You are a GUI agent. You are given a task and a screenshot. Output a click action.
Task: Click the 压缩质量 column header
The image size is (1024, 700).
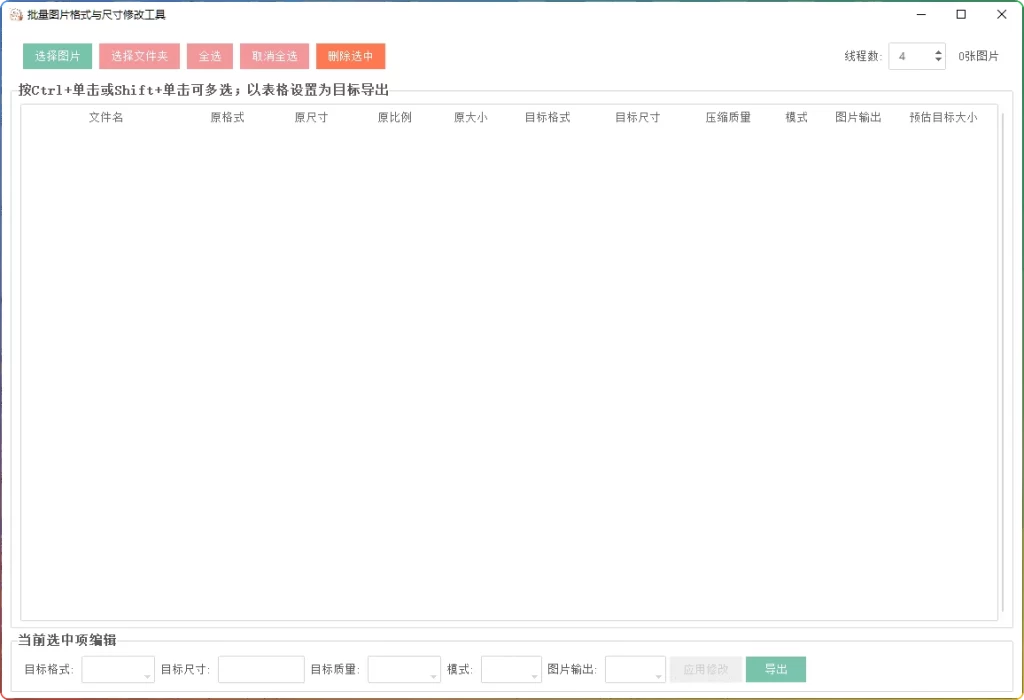(x=726, y=117)
